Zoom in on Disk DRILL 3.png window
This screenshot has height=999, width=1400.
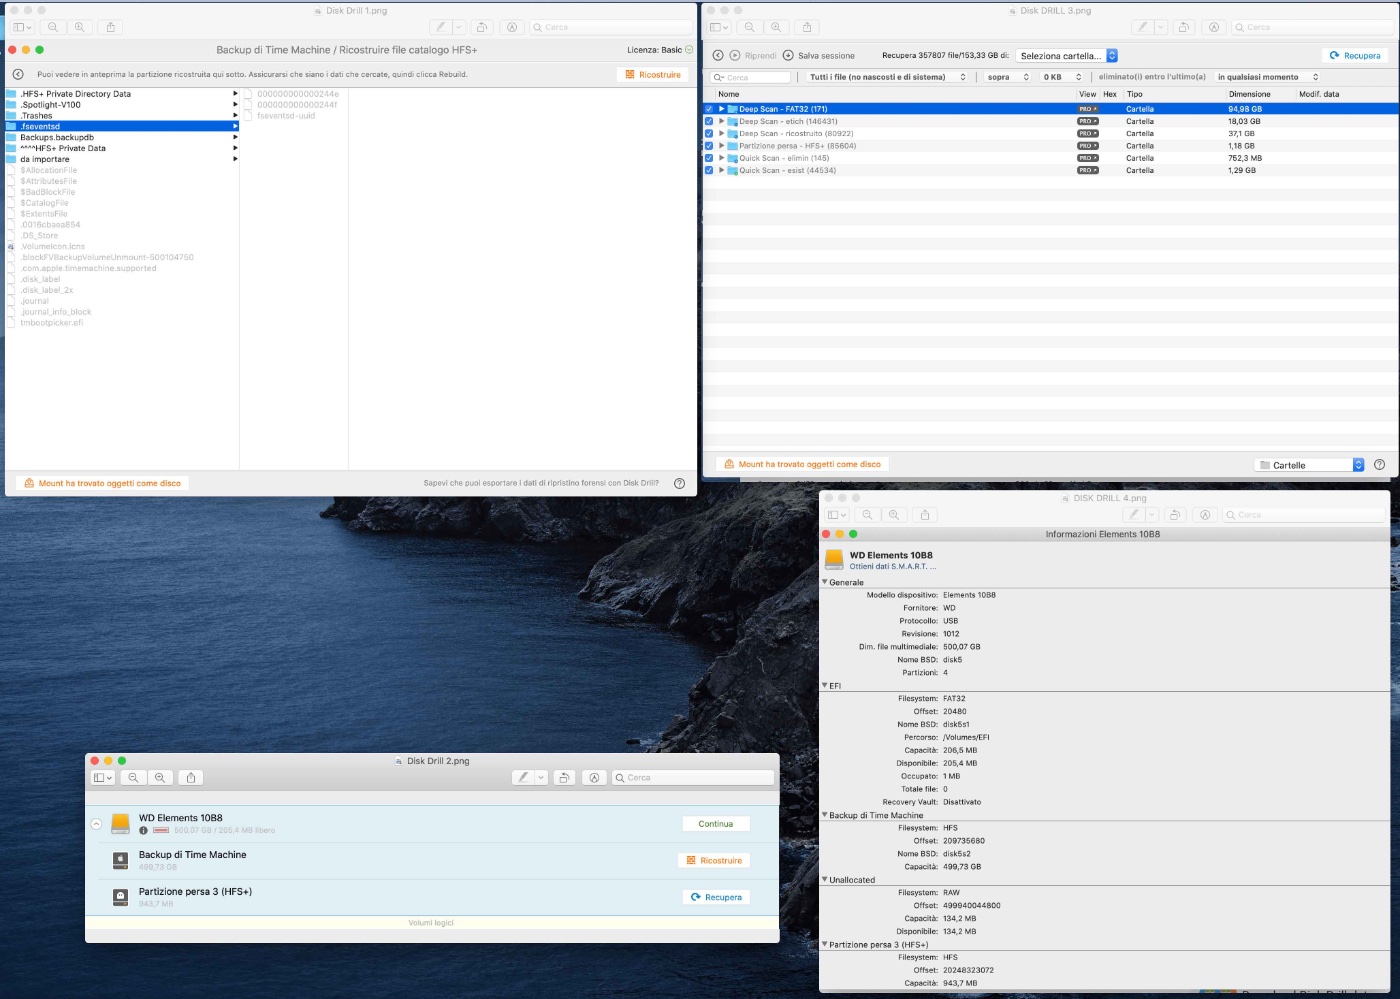coord(776,27)
